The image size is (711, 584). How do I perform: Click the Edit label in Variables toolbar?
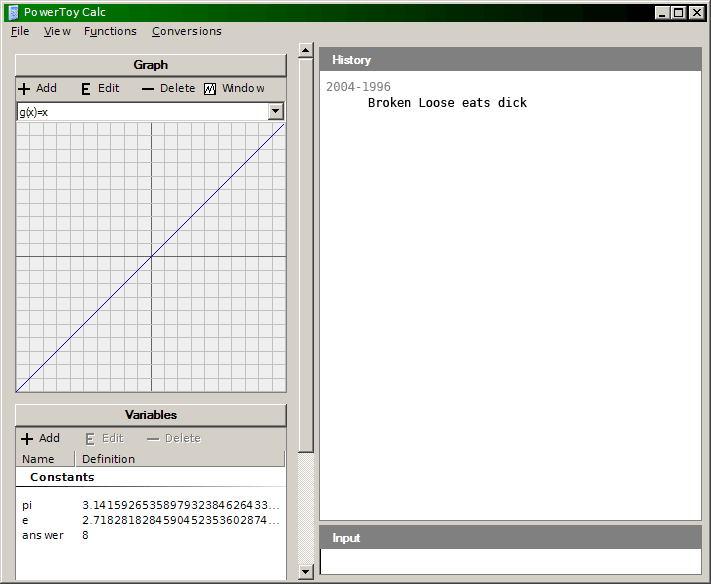point(113,438)
